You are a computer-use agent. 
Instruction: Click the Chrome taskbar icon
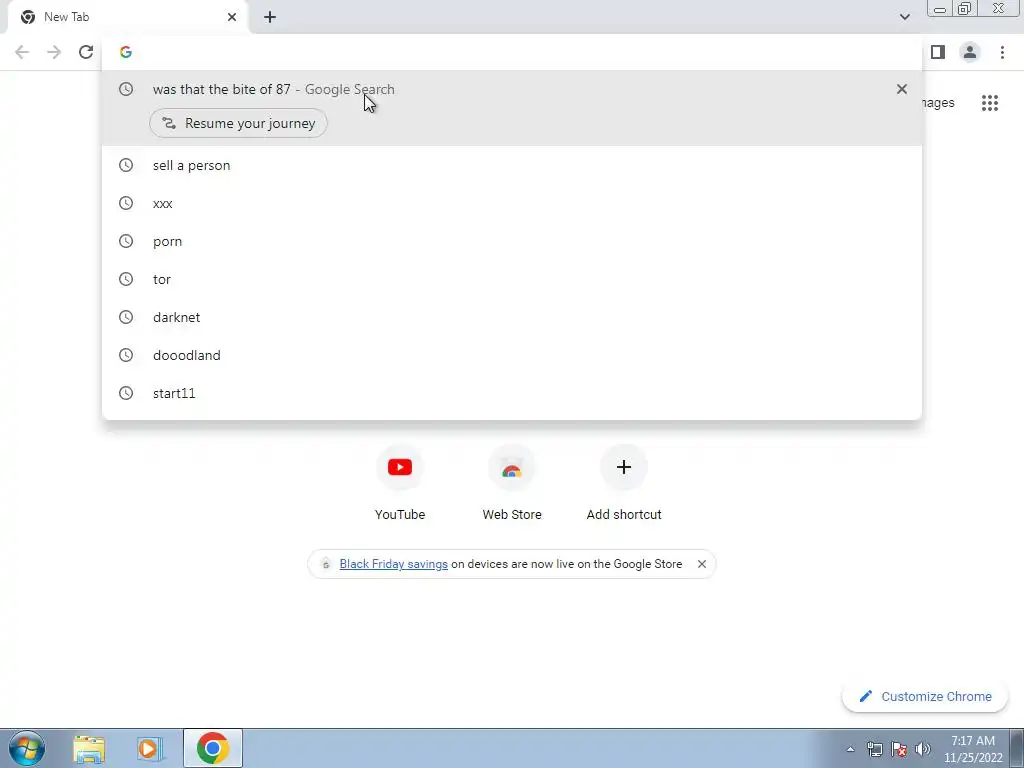pos(213,748)
